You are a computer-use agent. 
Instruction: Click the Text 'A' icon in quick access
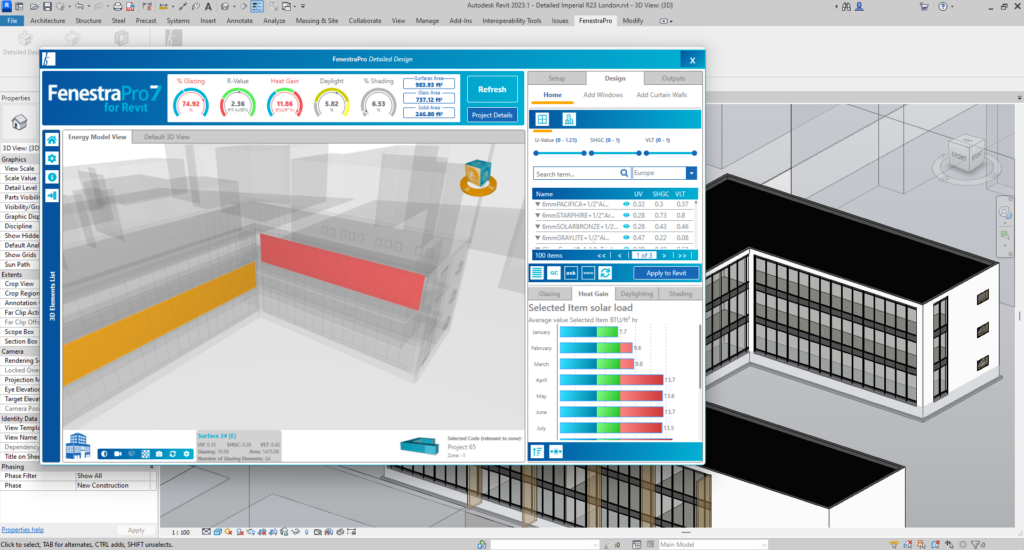point(208,6)
